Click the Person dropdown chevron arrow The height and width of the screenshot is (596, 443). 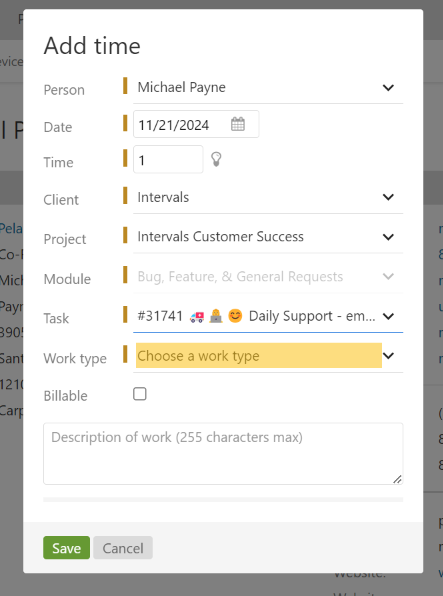(388, 88)
